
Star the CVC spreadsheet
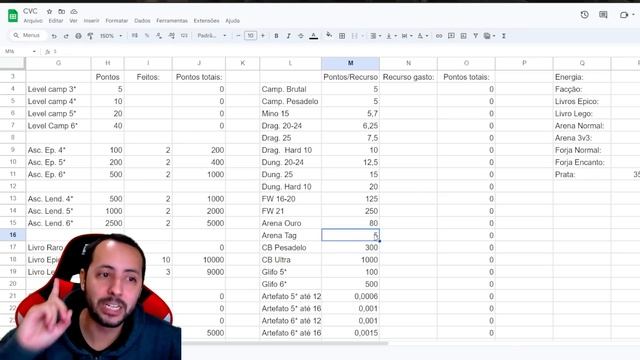(49, 11)
